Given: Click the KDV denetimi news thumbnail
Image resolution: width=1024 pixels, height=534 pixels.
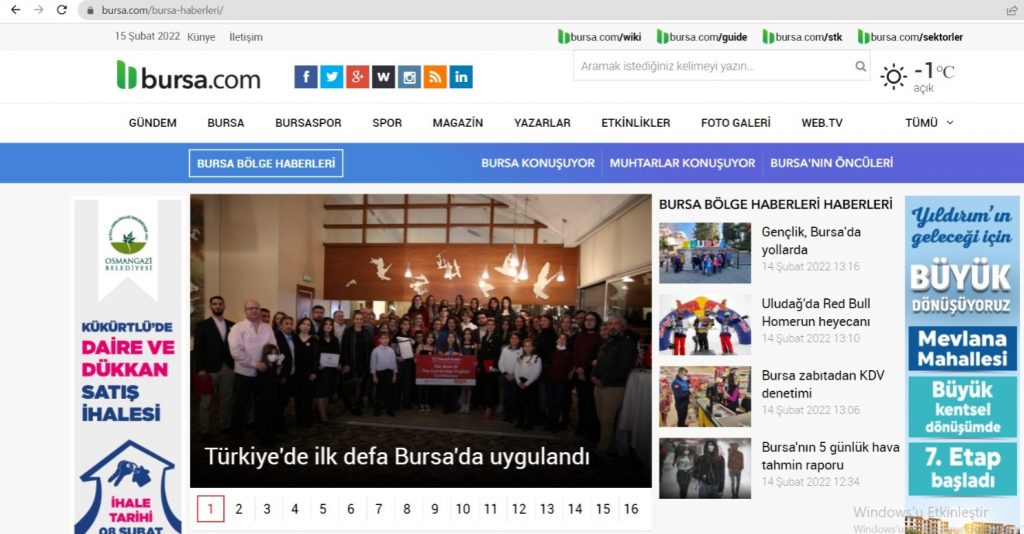Looking at the screenshot, I should point(705,397).
